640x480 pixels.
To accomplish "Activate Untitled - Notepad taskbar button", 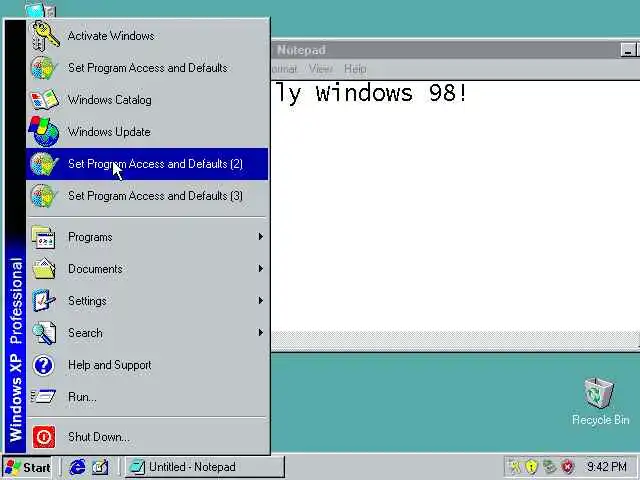I will pyautogui.click(x=204, y=467).
